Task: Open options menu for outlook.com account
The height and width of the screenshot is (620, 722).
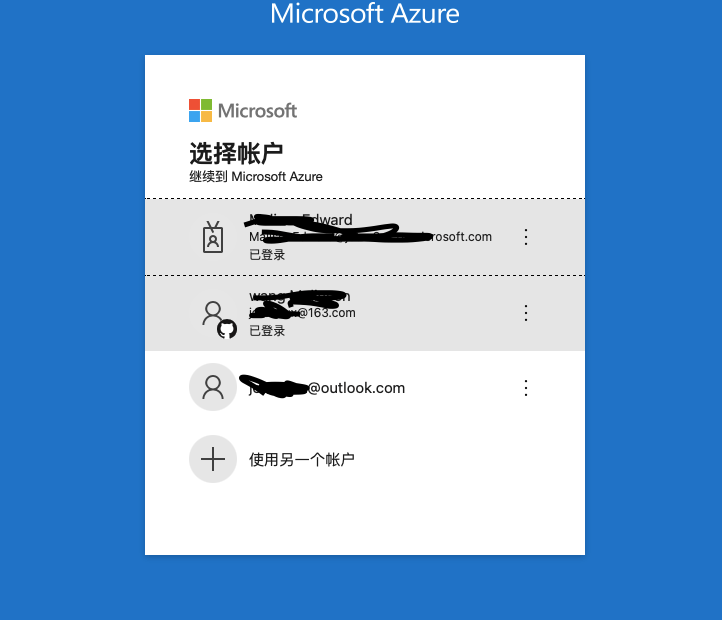Action: click(526, 388)
